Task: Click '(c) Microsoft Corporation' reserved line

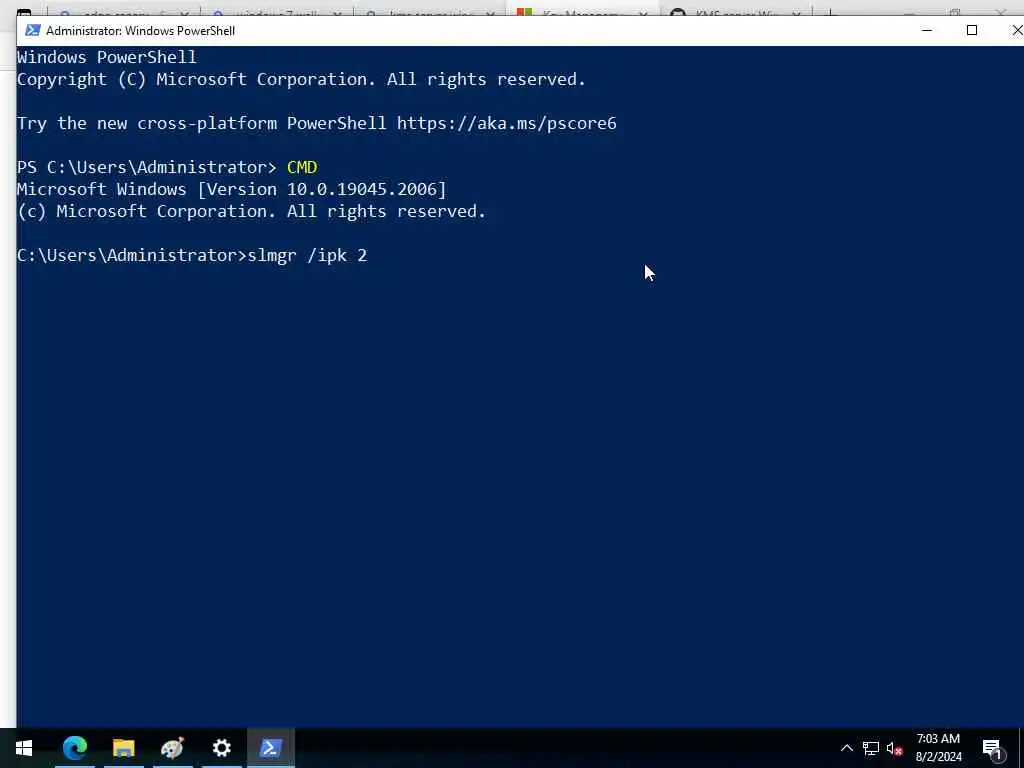Action: [251, 212]
